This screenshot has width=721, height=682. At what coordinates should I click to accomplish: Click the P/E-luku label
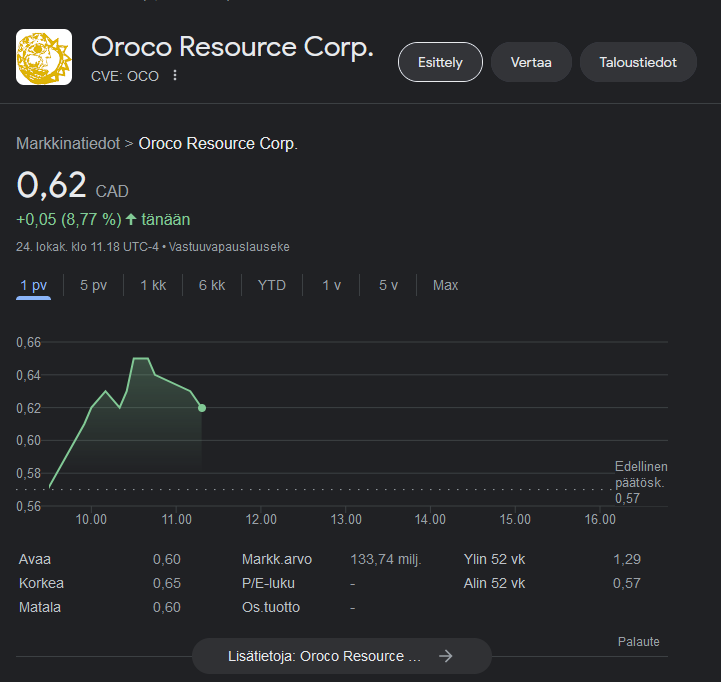pyautogui.click(x=268, y=583)
